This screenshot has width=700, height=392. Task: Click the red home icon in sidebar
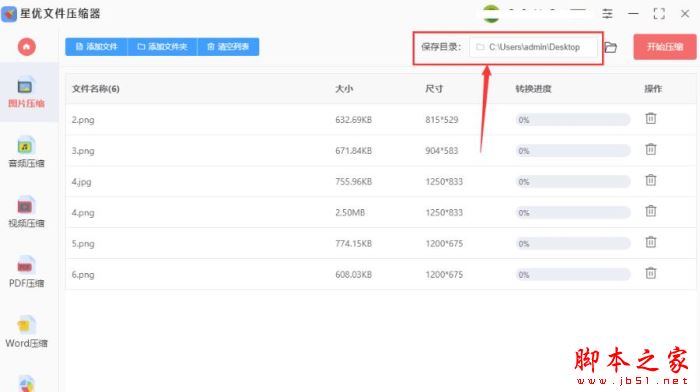26,46
